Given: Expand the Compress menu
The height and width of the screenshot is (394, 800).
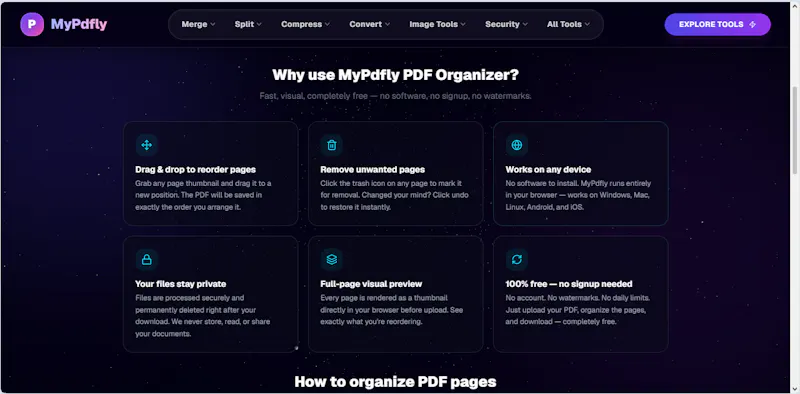Looking at the screenshot, I should point(305,24).
